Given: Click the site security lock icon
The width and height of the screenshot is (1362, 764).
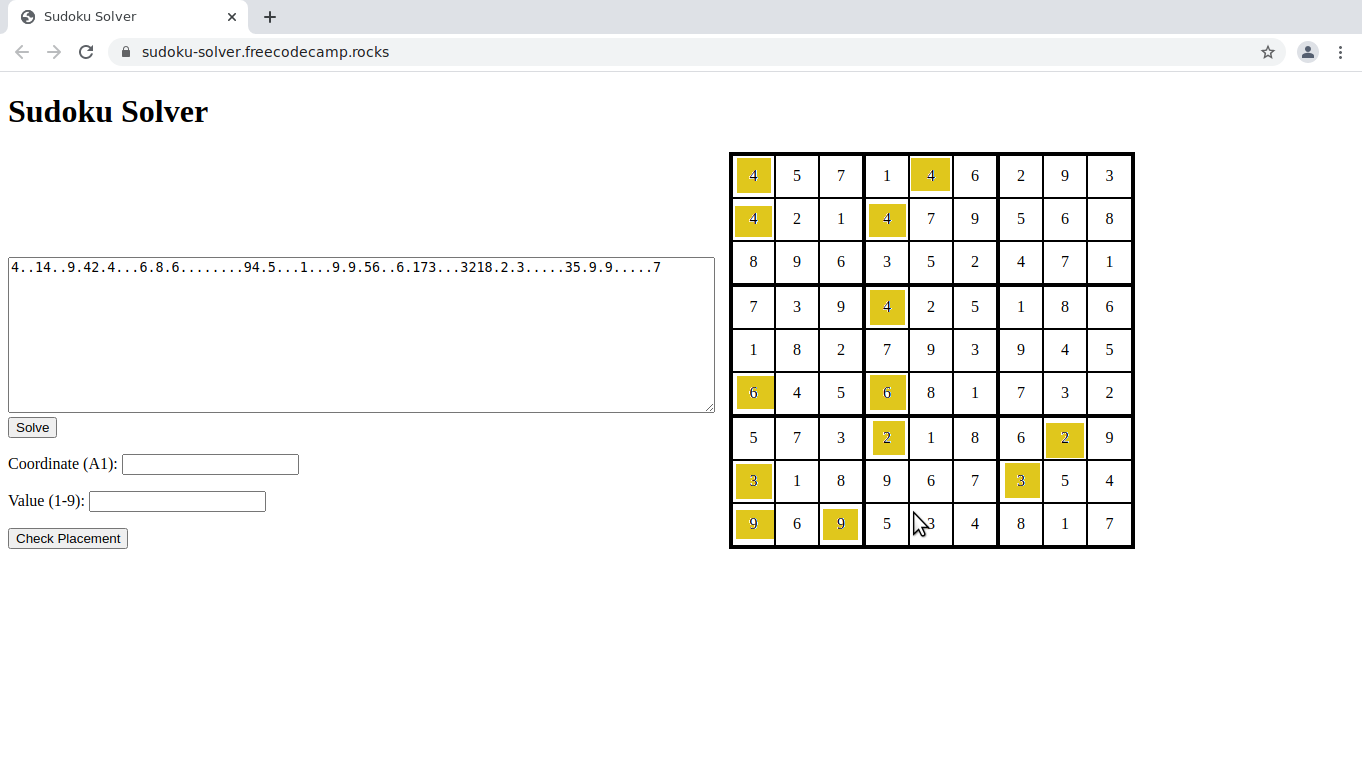Looking at the screenshot, I should (124, 51).
